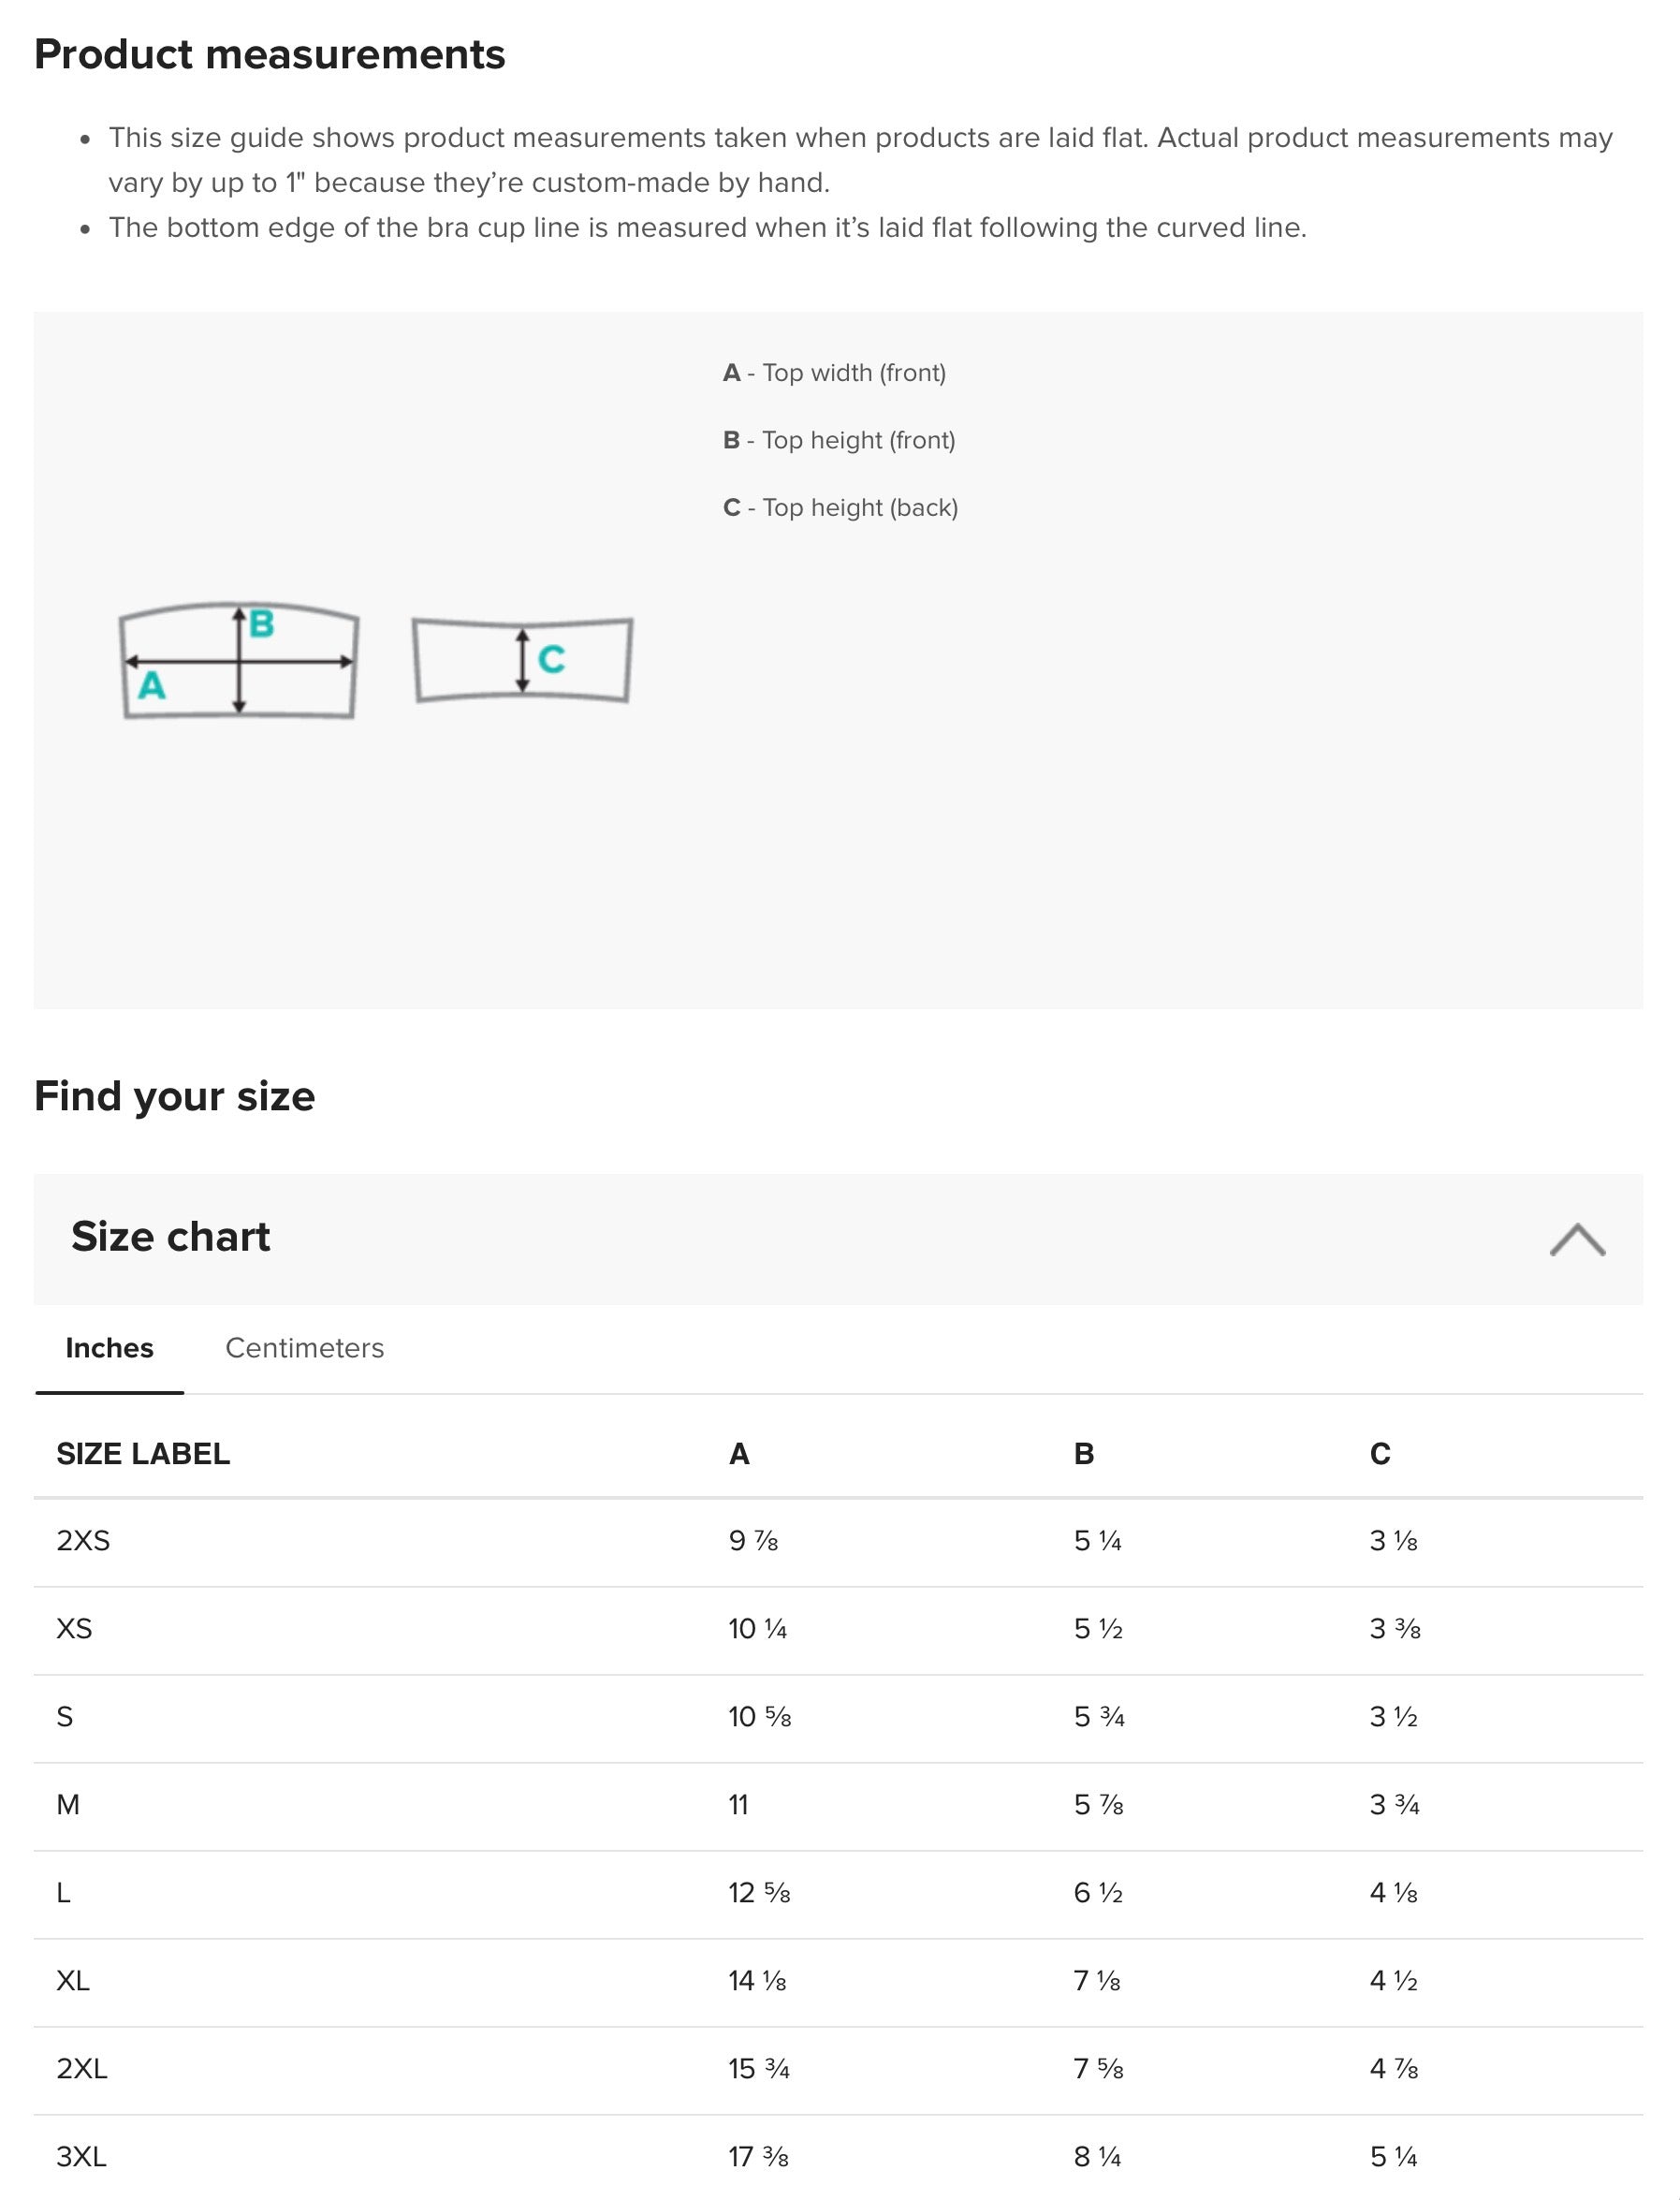Click the 'C - Top height (back)' legend text
This screenshot has width=1680, height=2200.
tap(840, 508)
